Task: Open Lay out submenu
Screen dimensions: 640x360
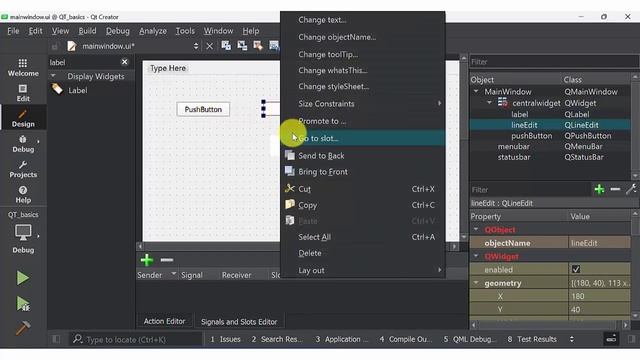Action: (362, 270)
